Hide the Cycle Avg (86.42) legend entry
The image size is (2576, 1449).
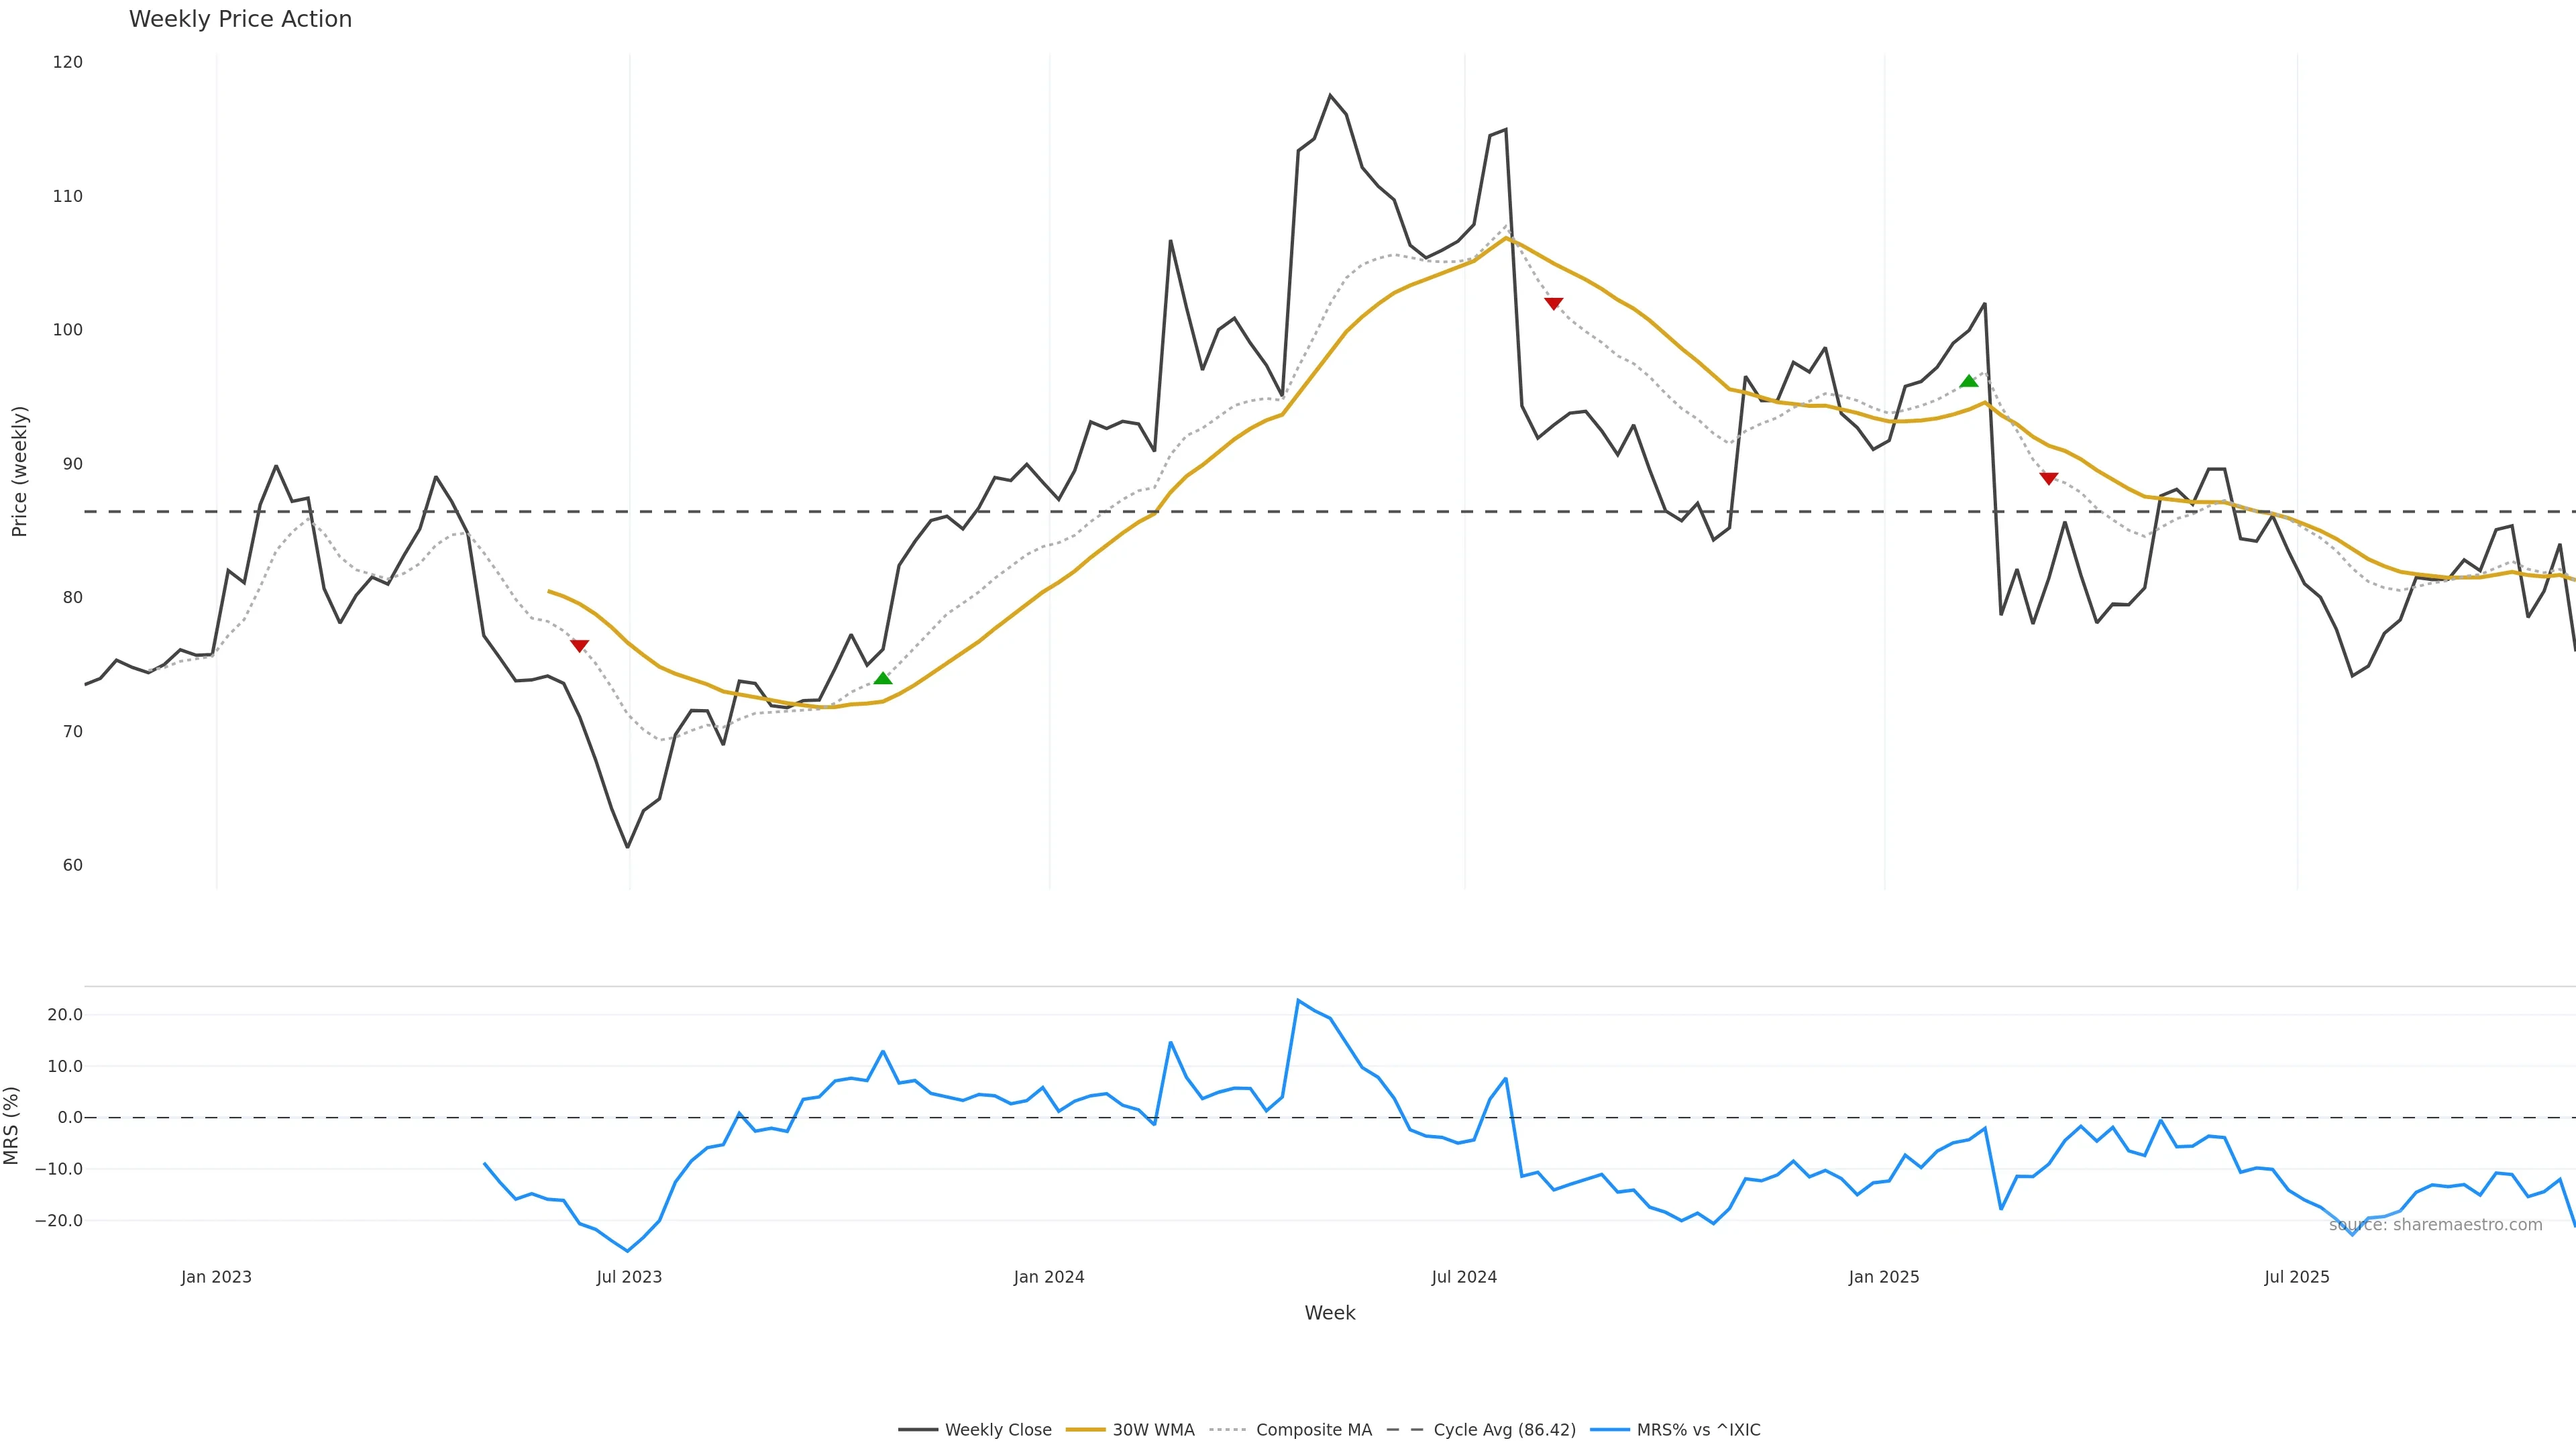[1504, 1430]
